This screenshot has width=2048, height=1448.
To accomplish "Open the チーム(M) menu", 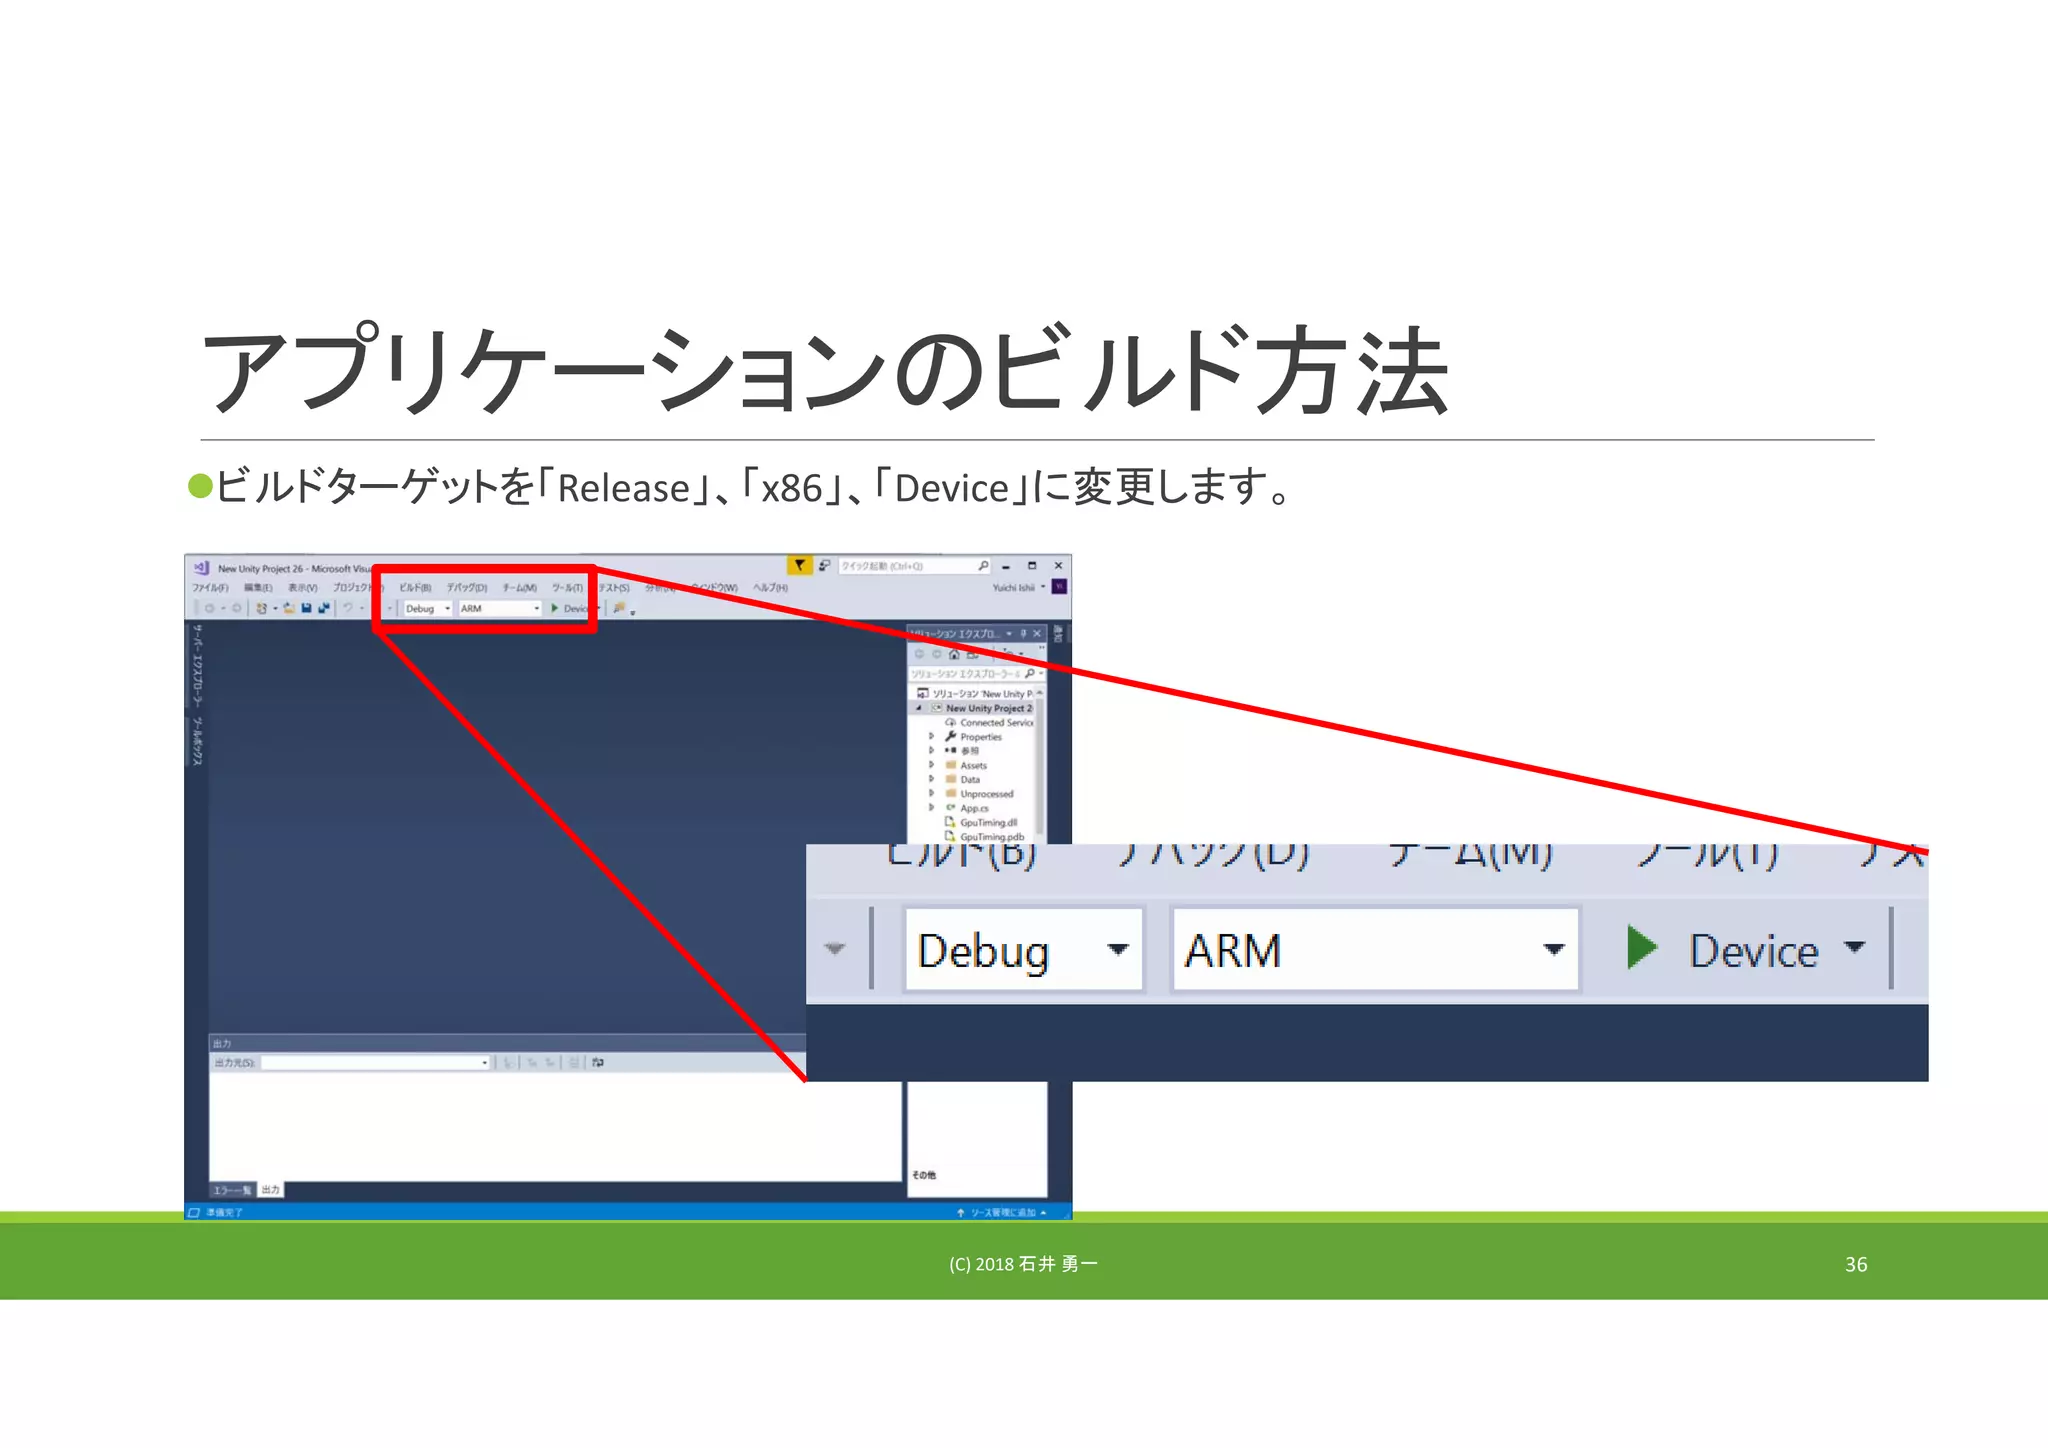I will coord(520,588).
